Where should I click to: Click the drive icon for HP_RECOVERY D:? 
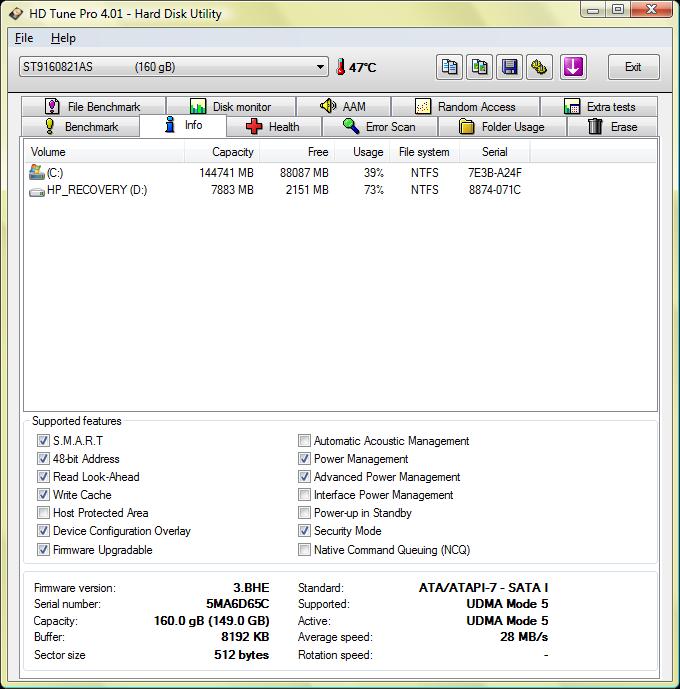[x=37, y=192]
